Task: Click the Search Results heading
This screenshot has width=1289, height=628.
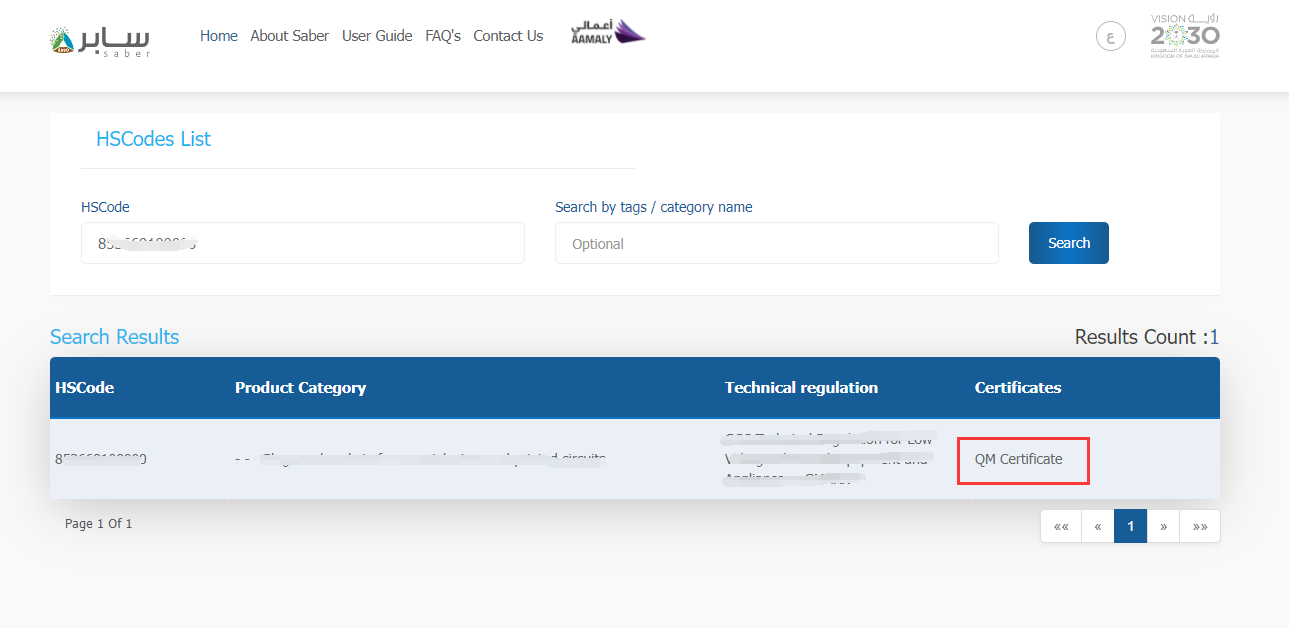Action: [115, 337]
